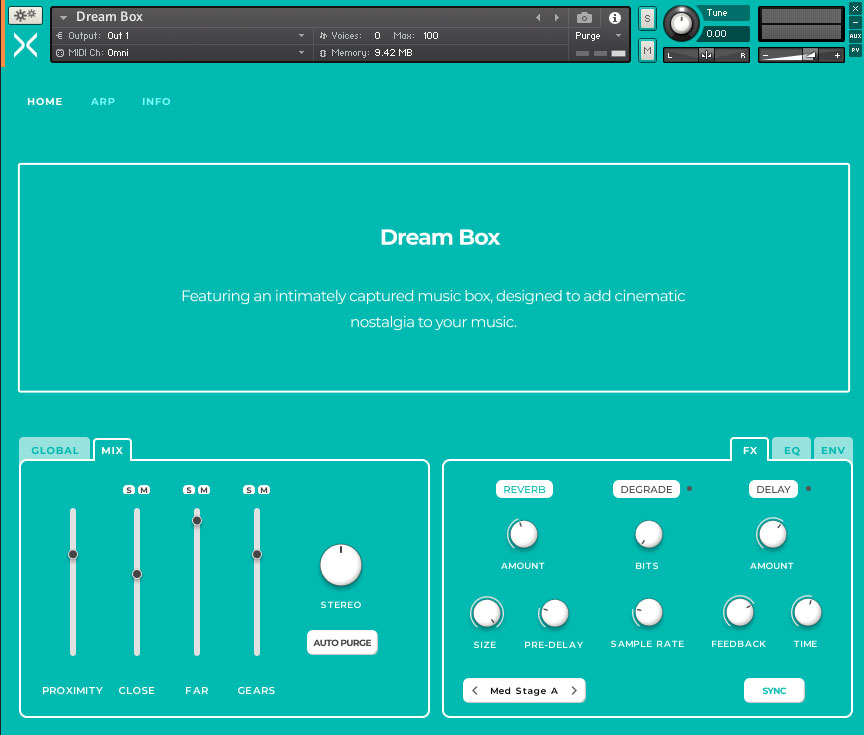Open the MIDI Ch Omni dropdown
Viewport: 864px width, 735px height.
click(x=301, y=52)
